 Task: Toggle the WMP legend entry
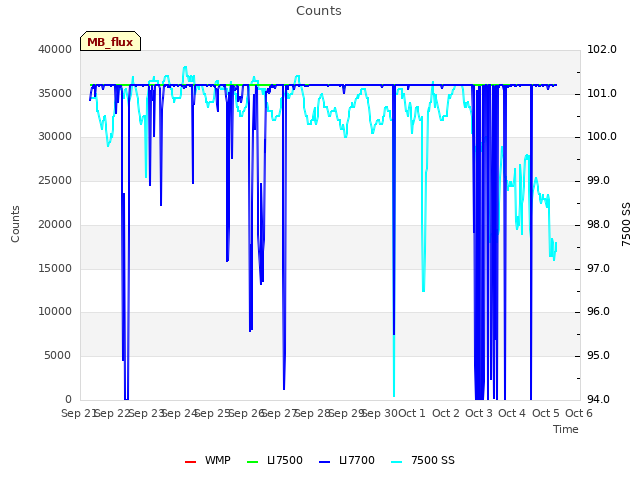[208, 460]
